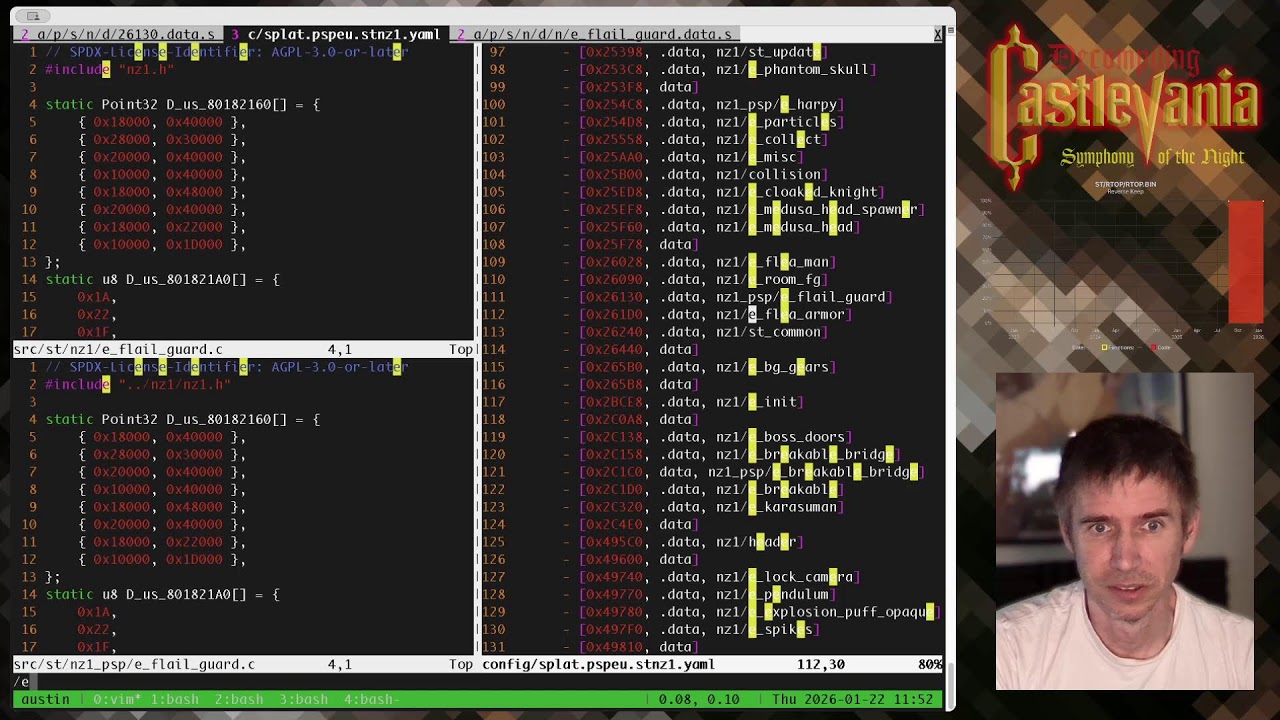Click the date and time in the tmux status bar
The width and height of the screenshot is (1280, 720).
853,699
